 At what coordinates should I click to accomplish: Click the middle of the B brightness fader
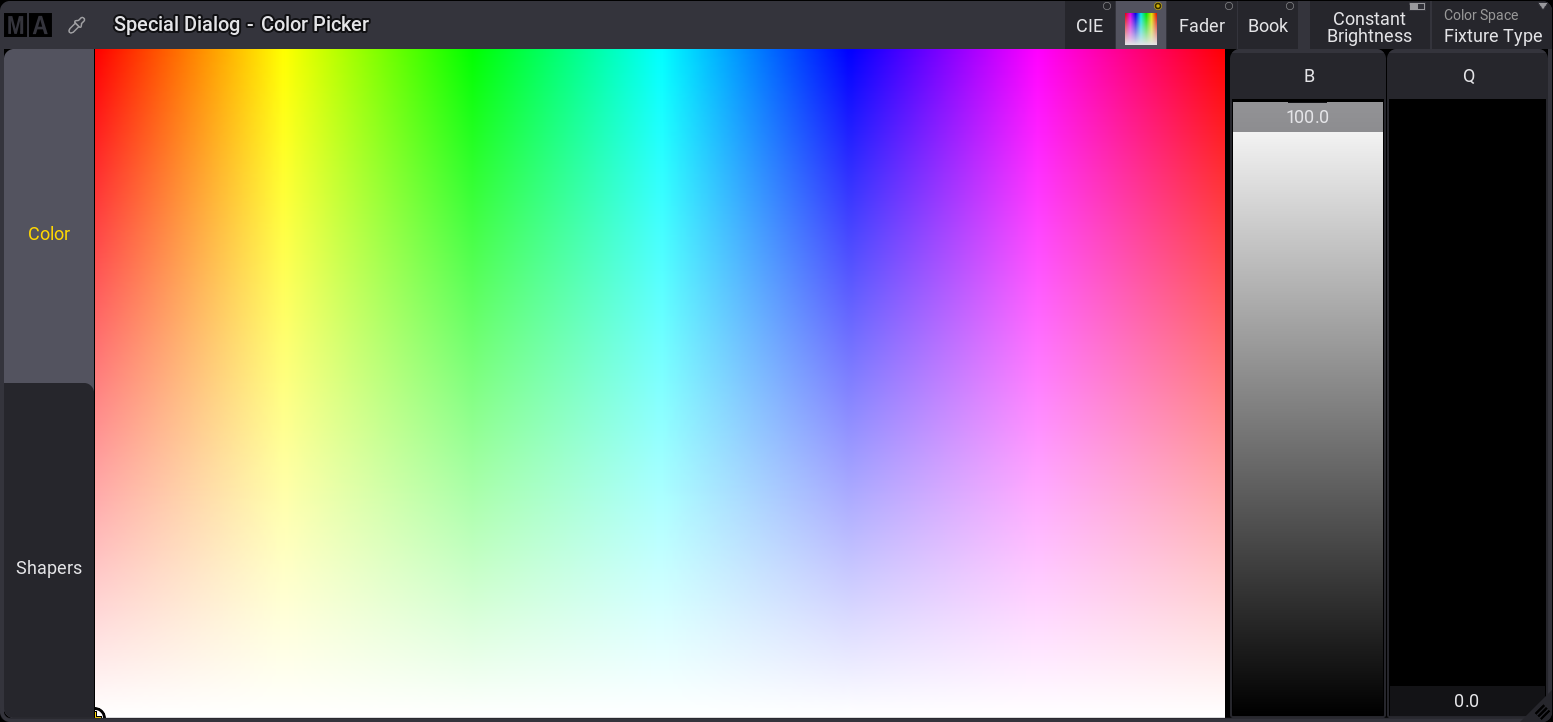[1308, 408]
